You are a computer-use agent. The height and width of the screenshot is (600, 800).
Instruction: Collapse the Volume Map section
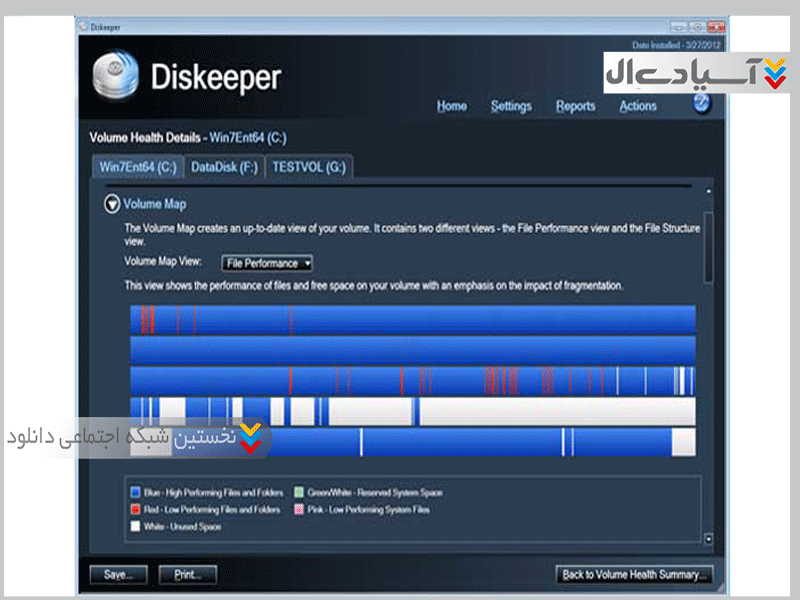(112, 204)
